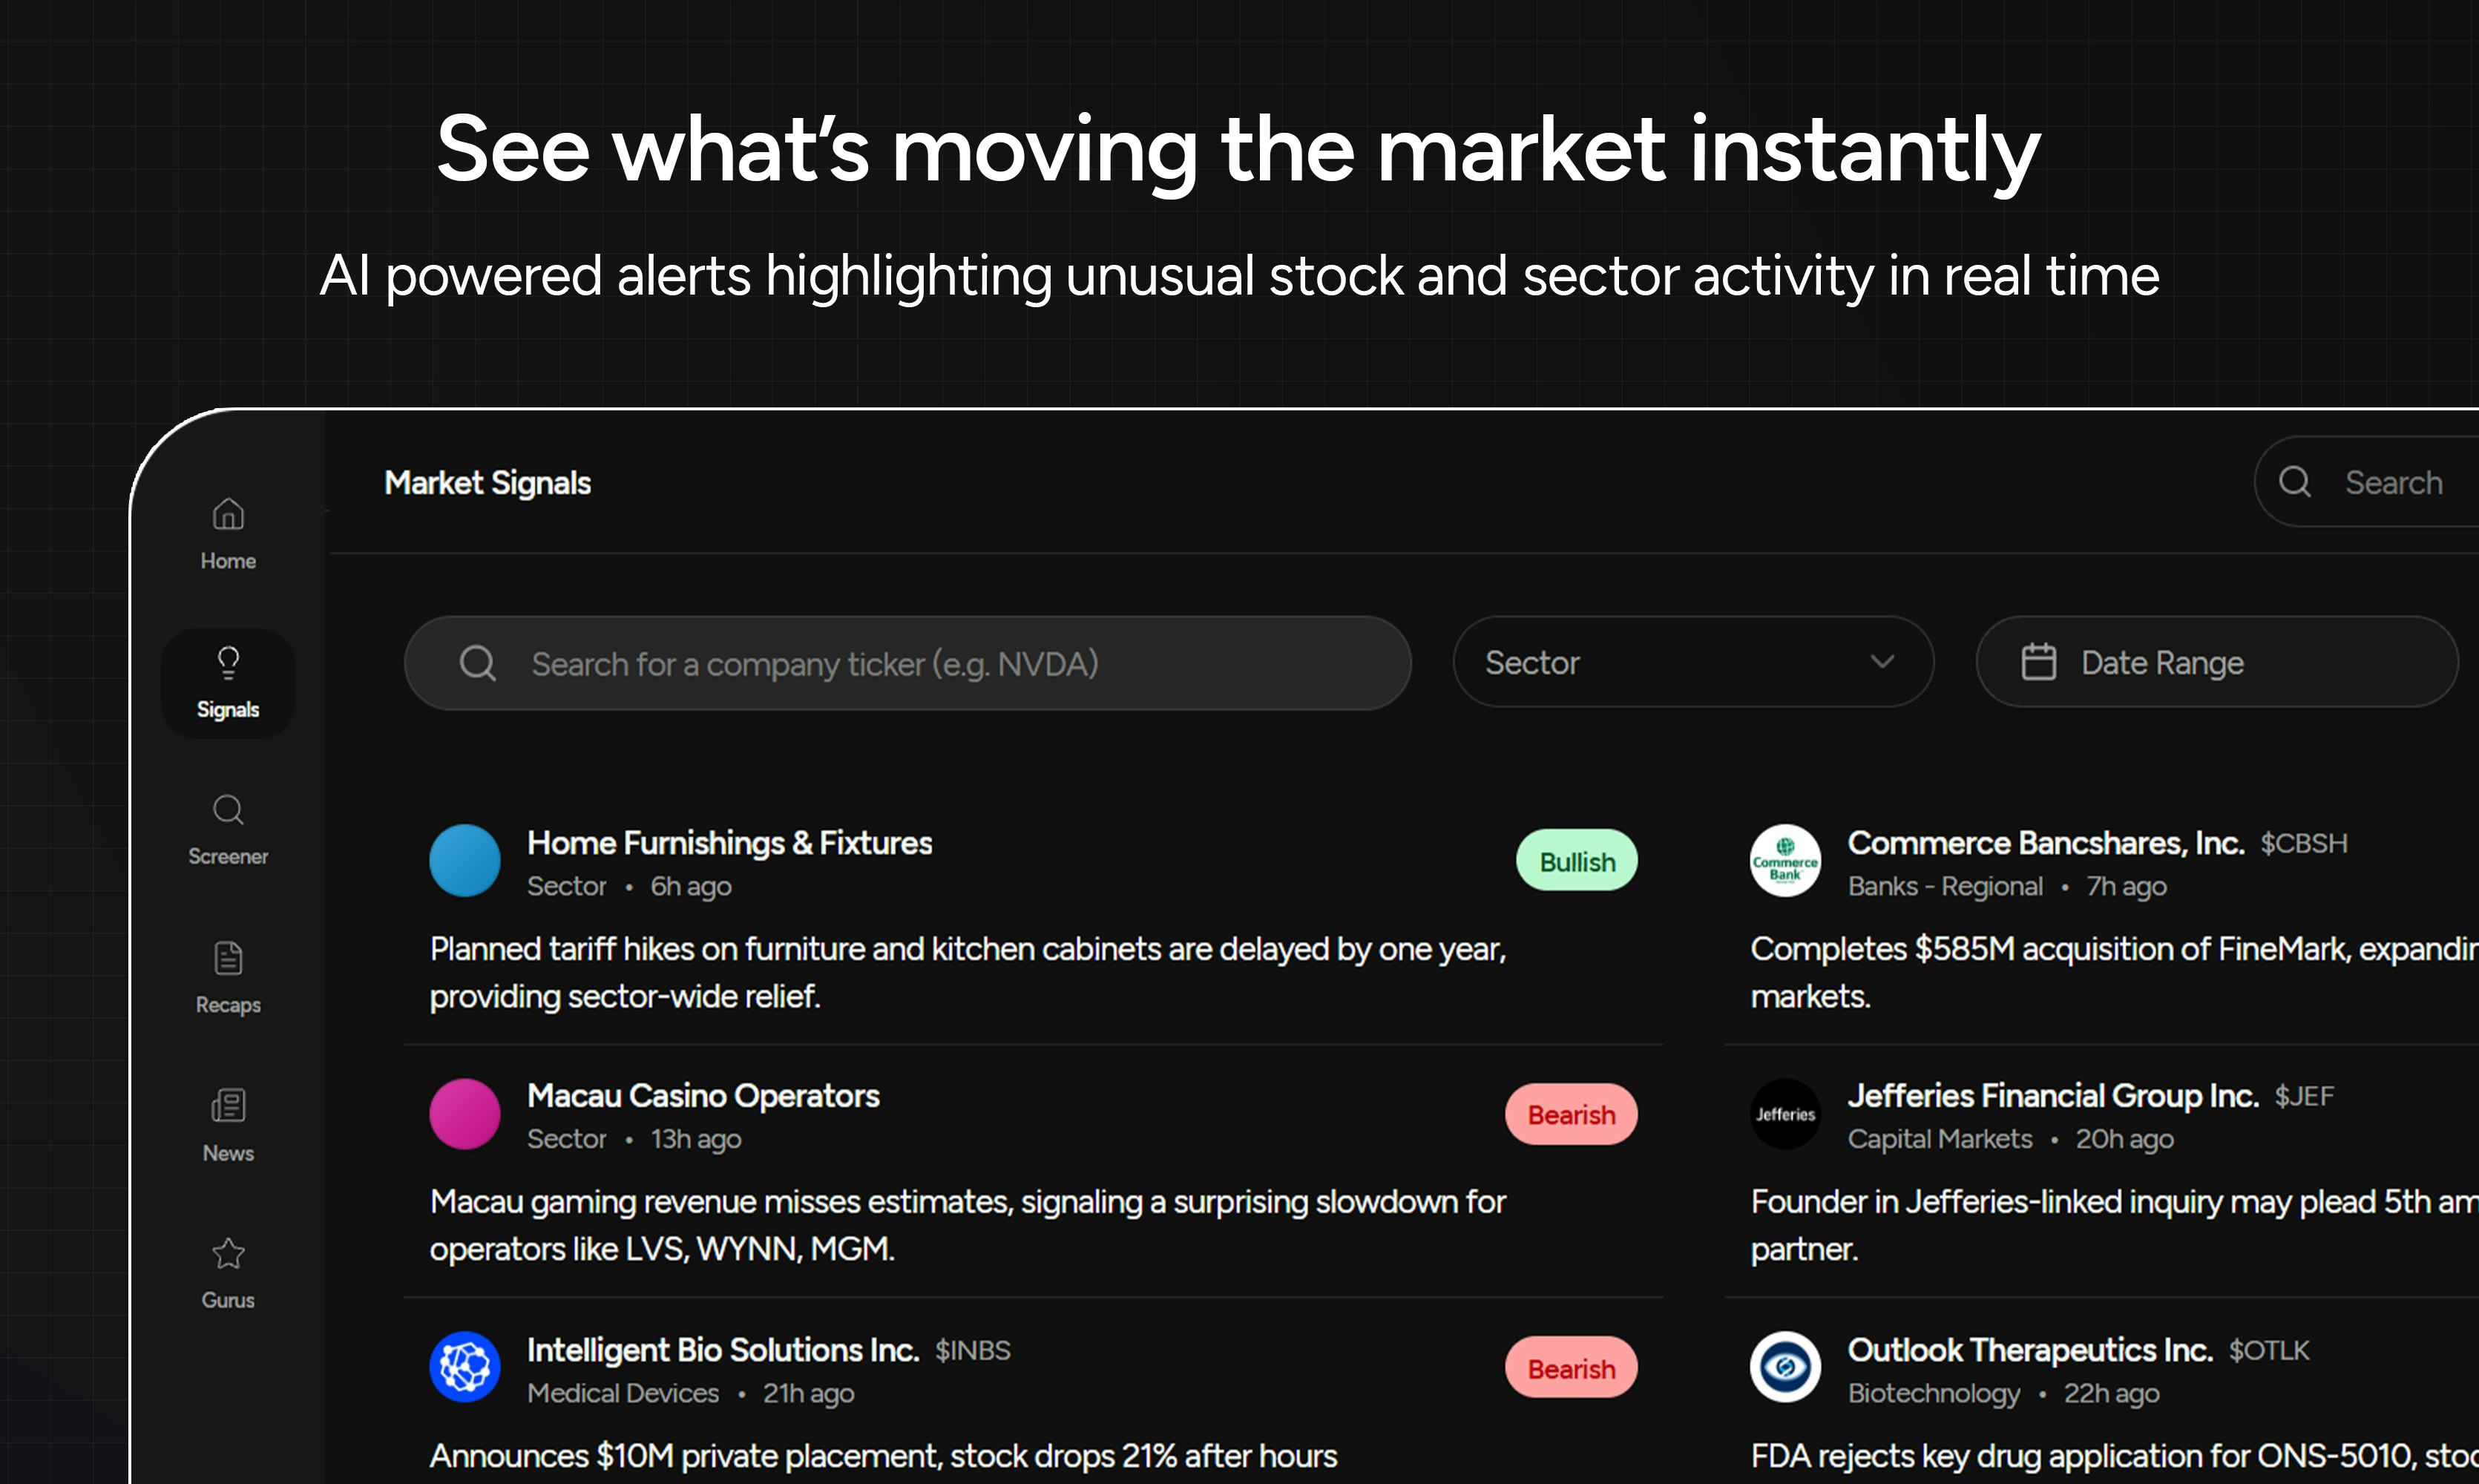Toggle the Bearish tag on Intelligent Bio Solutions
Screen dimensions: 2479x1484
[1571, 1368]
